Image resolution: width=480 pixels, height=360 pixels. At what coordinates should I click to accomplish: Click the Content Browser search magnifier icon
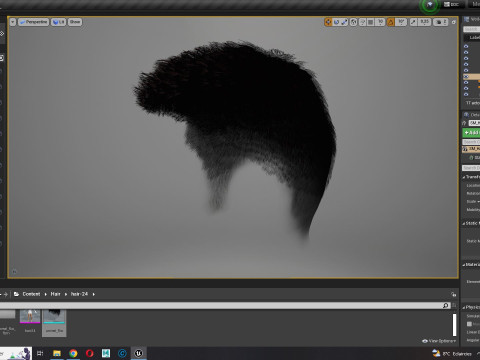(x=446, y=305)
